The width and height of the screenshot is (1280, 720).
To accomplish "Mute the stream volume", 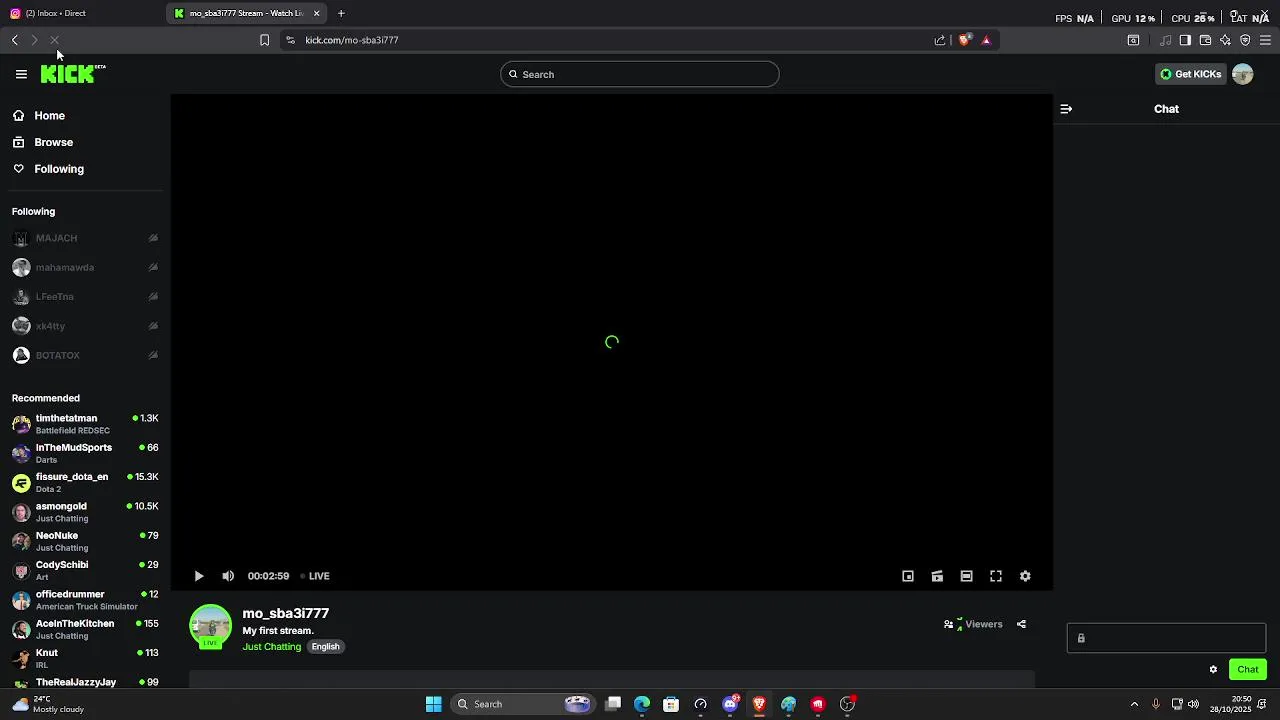I will 228,576.
